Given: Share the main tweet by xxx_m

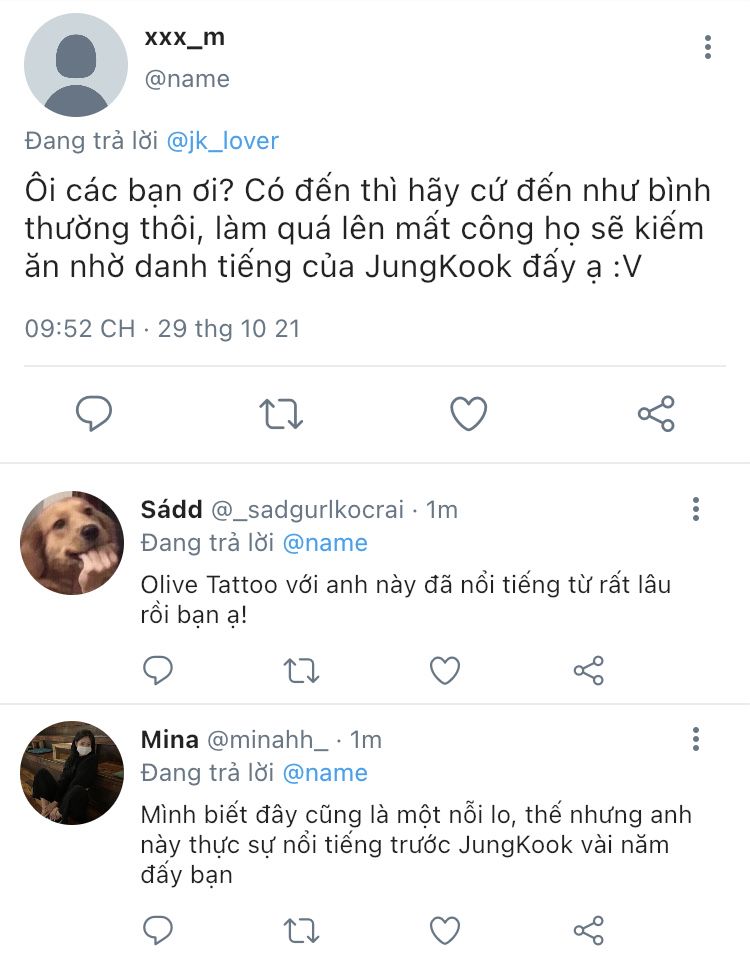Looking at the screenshot, I should (x=656, y=414).
